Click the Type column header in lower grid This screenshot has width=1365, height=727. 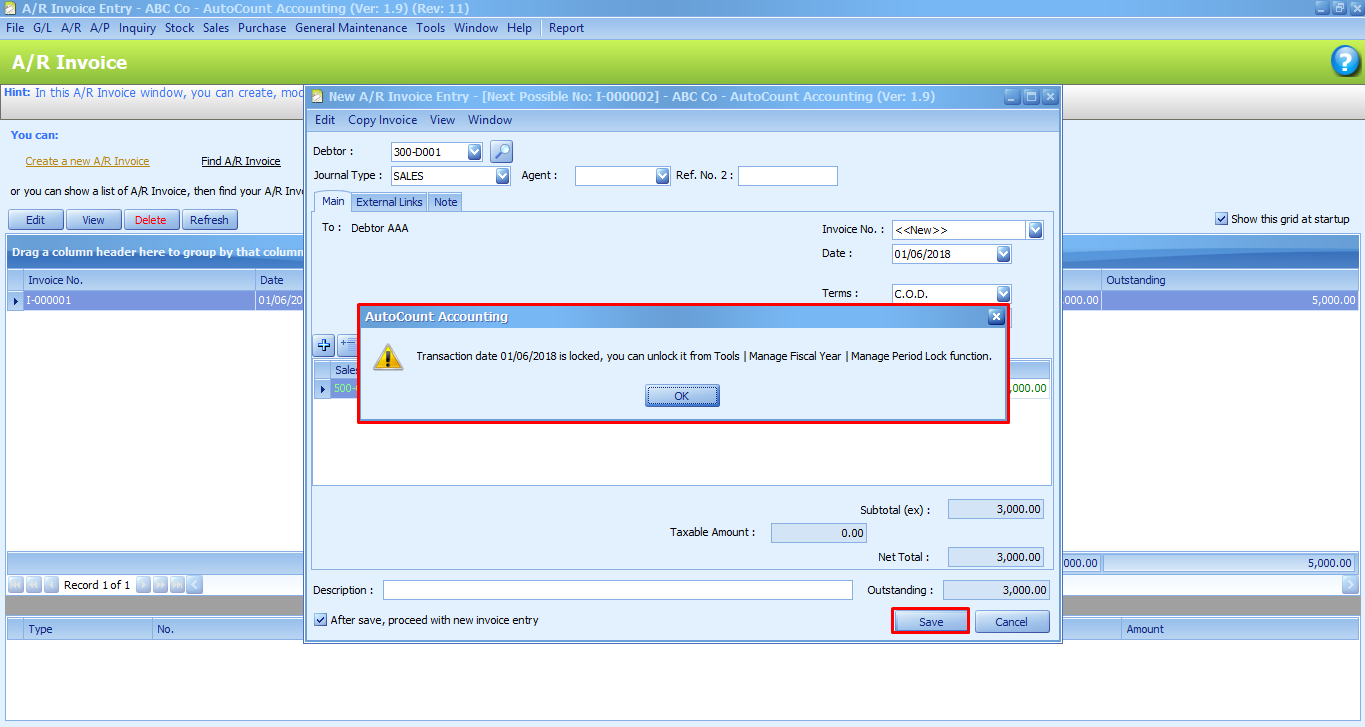(88, 629)
